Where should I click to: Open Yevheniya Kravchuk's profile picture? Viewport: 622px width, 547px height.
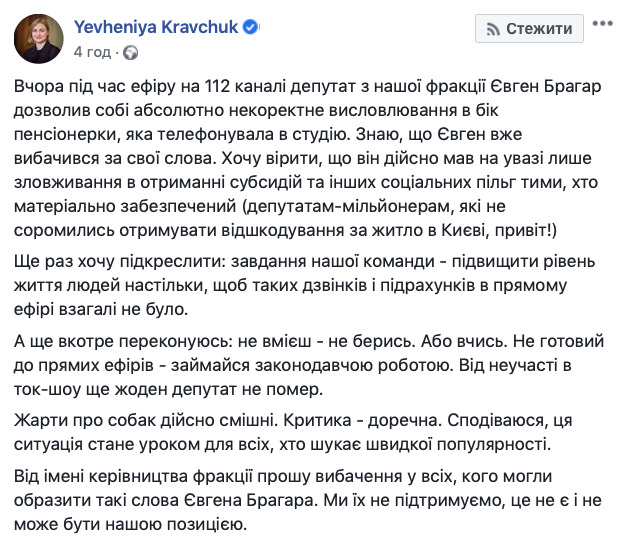point(38,38)
